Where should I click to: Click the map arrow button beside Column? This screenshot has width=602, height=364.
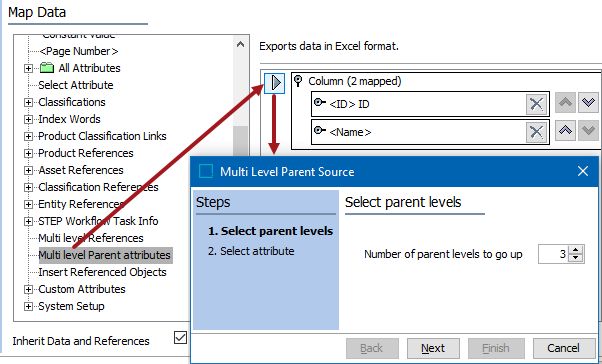(x=275, y=83)
